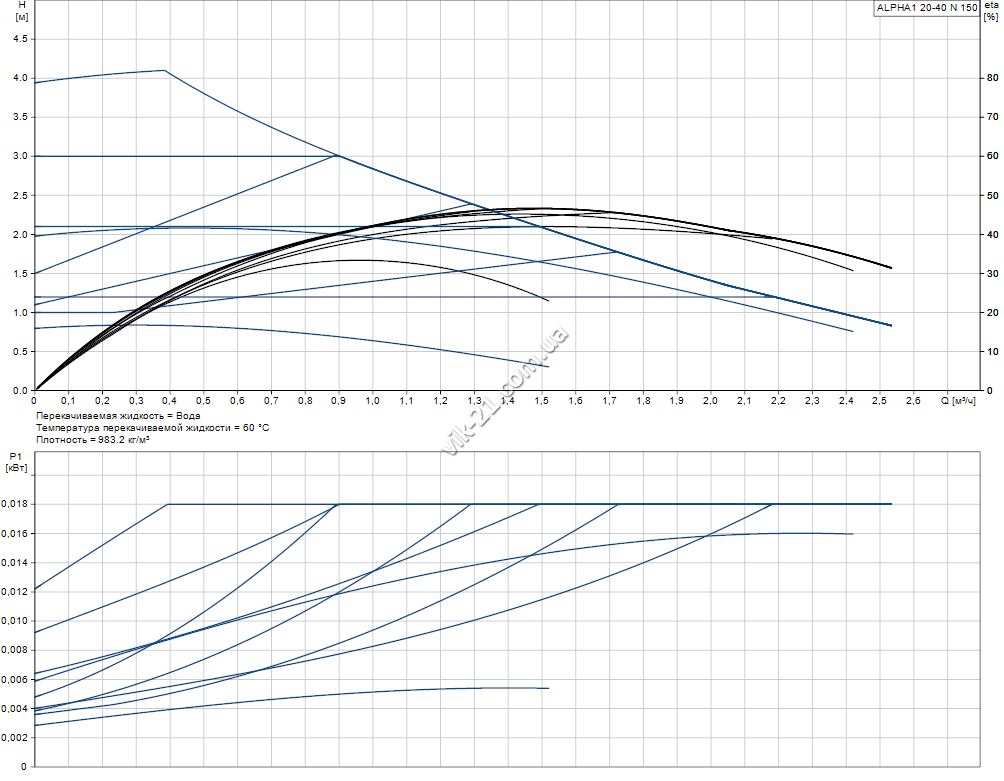1004x781 pixels.
Task: Click the 'Плотность = 983.2 кг/м³' line
Action: 93,439
